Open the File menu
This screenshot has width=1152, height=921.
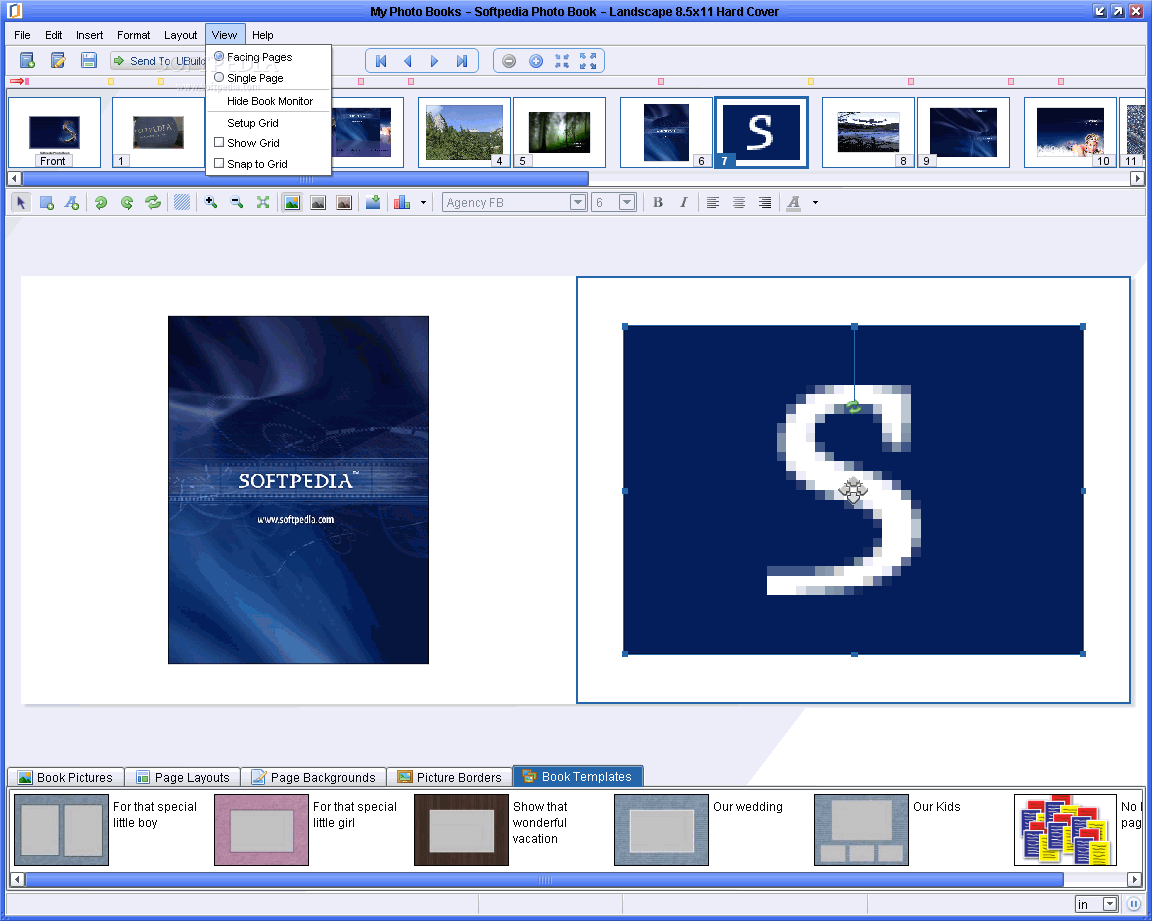click(x=22, y=35)
